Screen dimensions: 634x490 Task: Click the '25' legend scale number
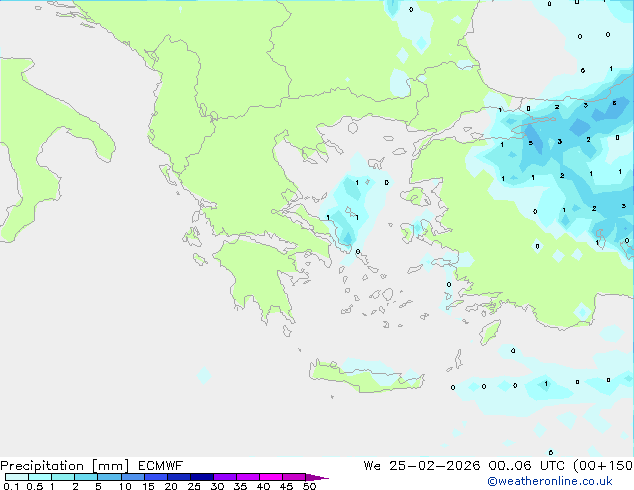(x=194, y=486)
